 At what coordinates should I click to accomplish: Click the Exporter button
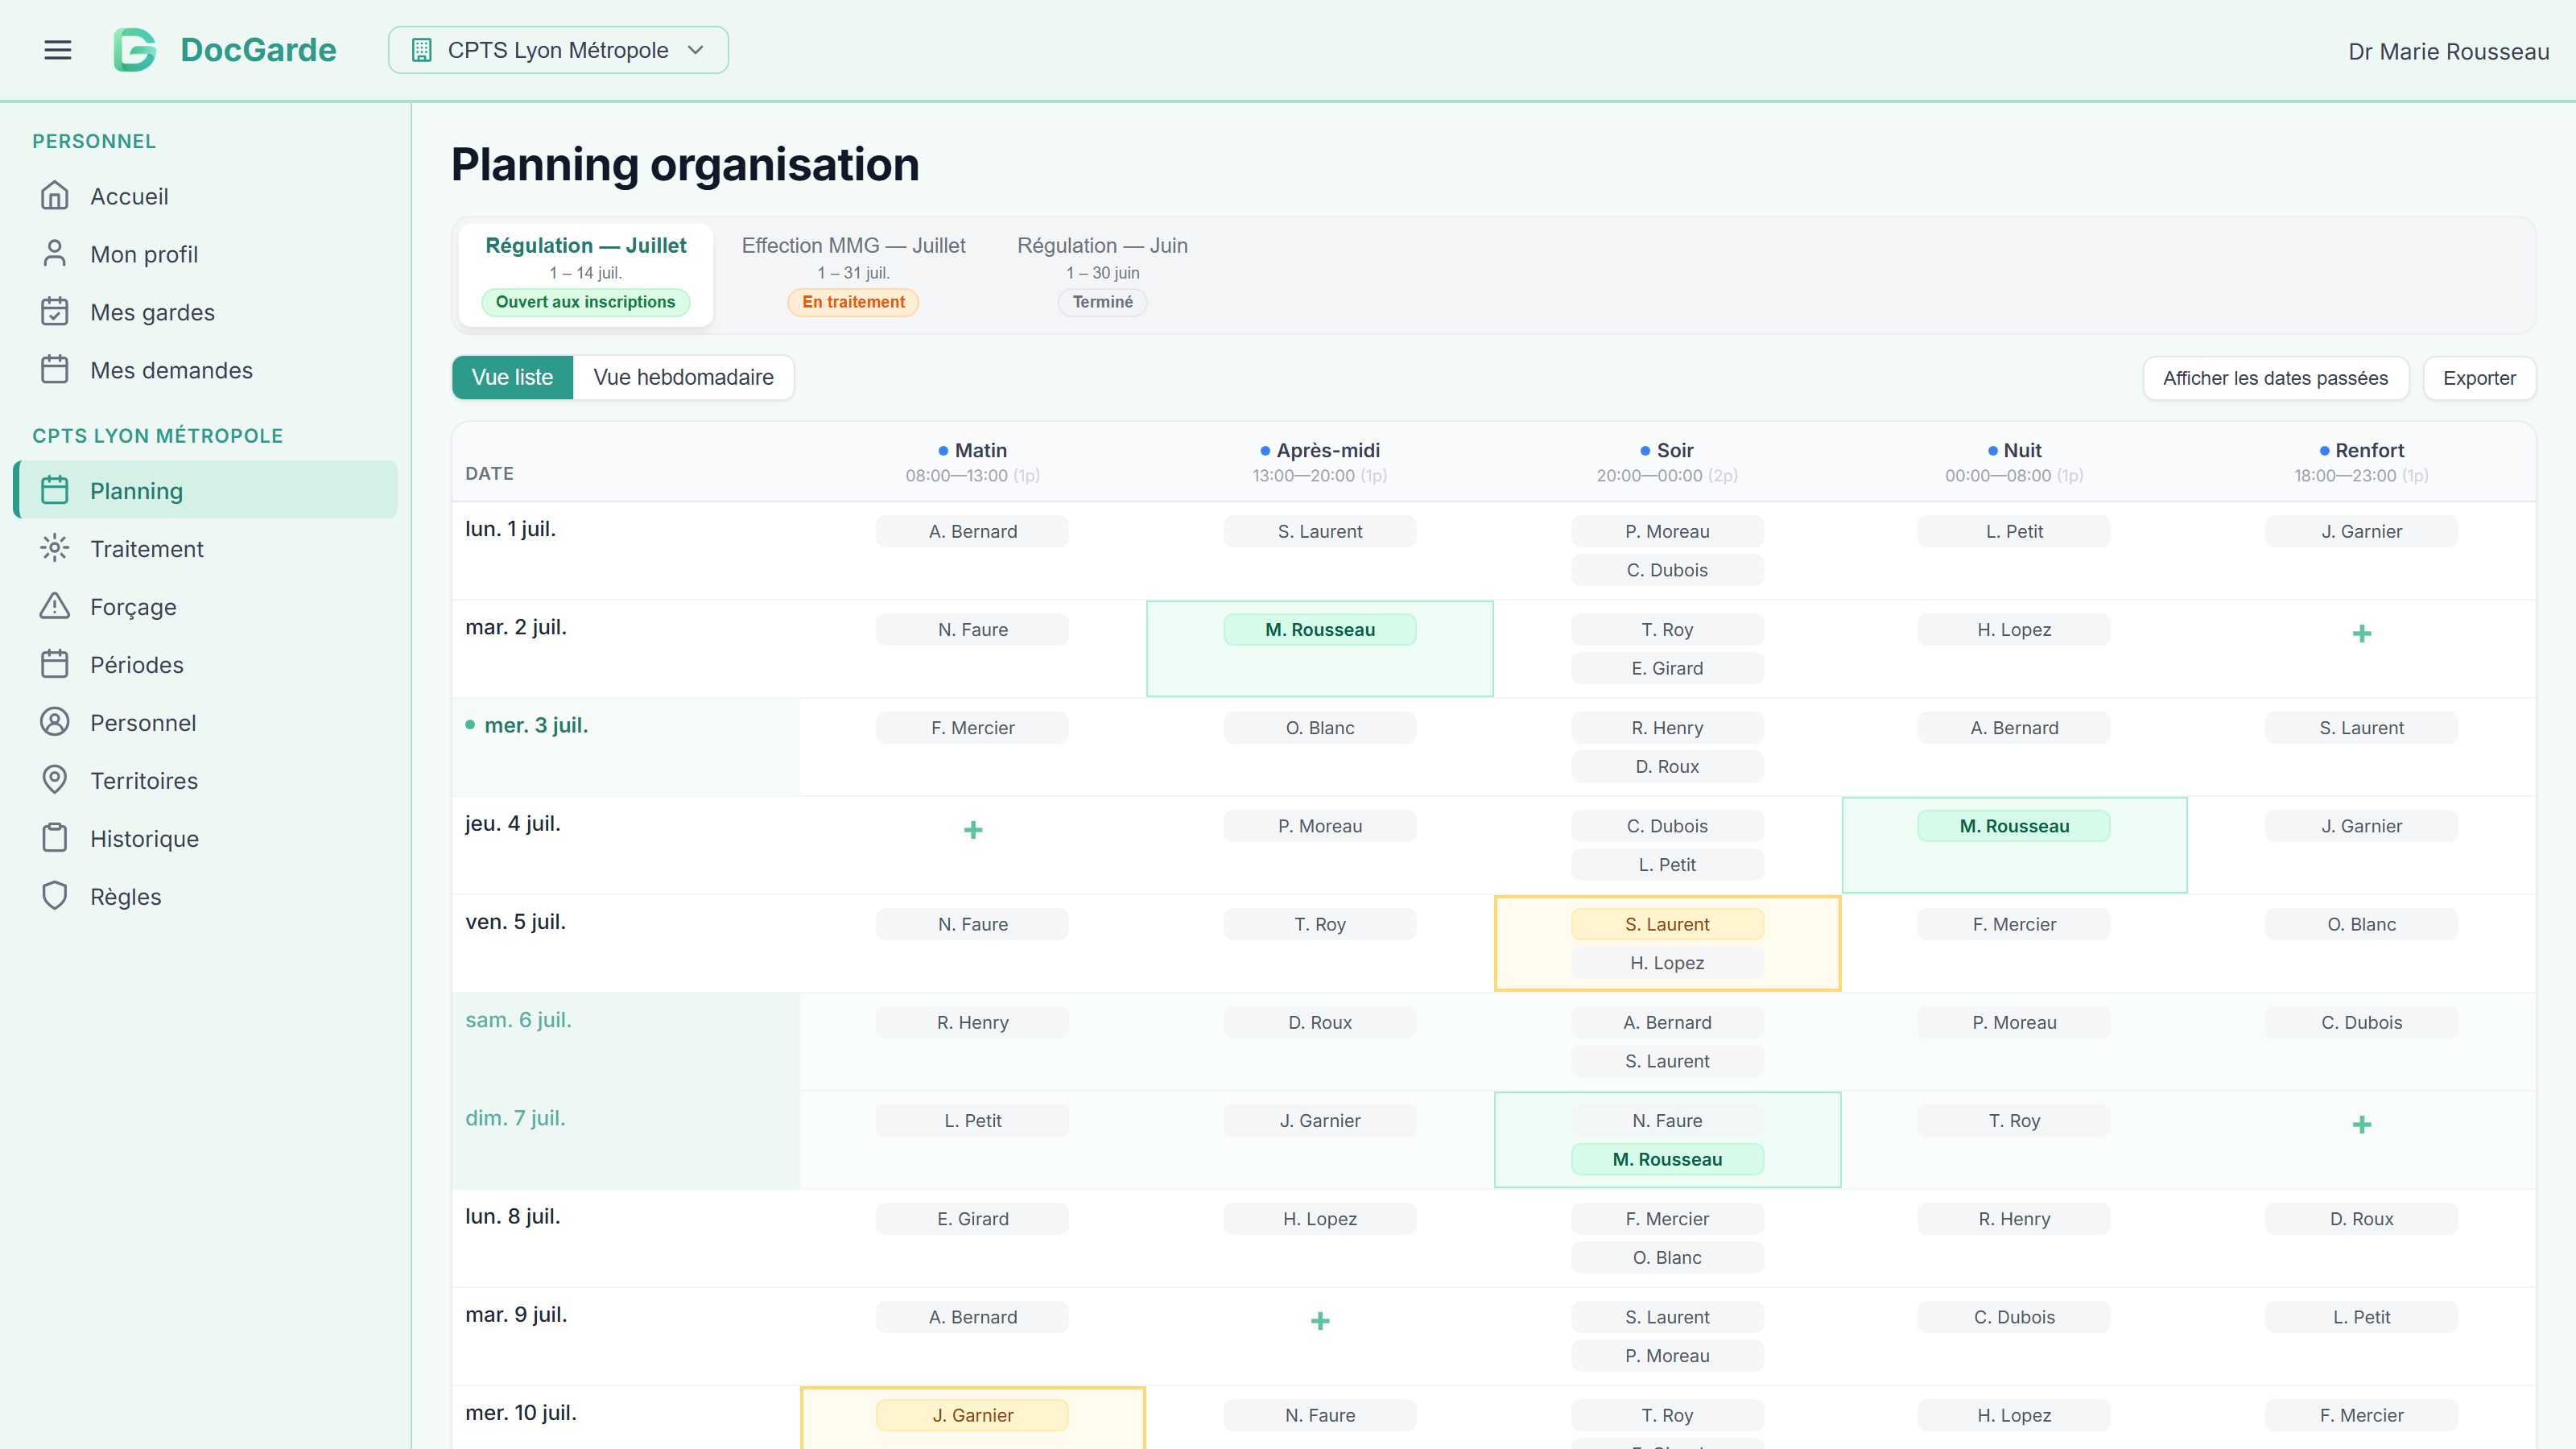pos(2479,378)
